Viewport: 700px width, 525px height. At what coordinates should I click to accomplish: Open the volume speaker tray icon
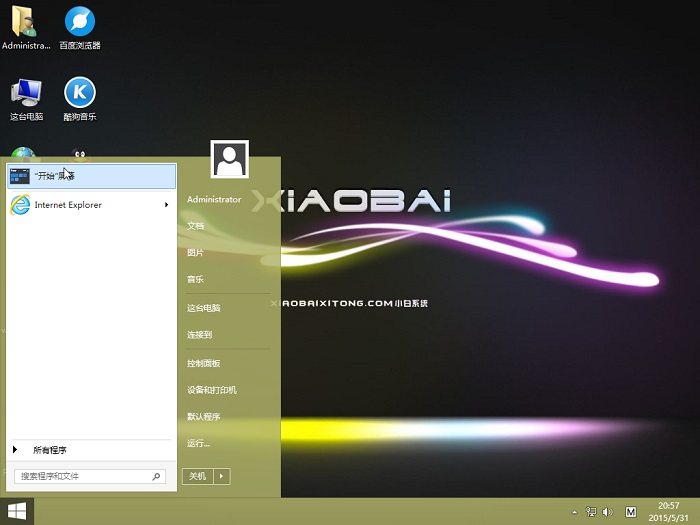tap(607, 512)
